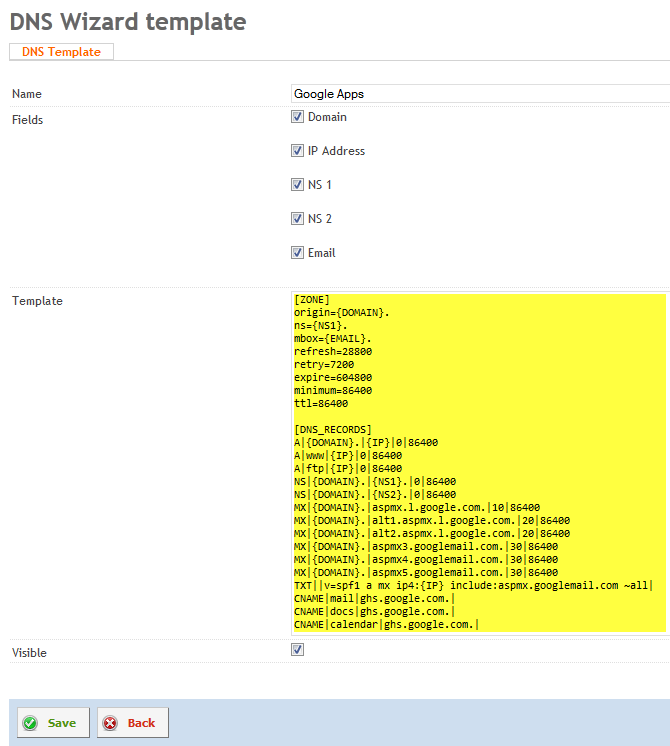Click the A|{DOMAIN}.|{IP} record line
Image resolution: width=670 pixels, height=746 pixels.
(x=366, y=442)
